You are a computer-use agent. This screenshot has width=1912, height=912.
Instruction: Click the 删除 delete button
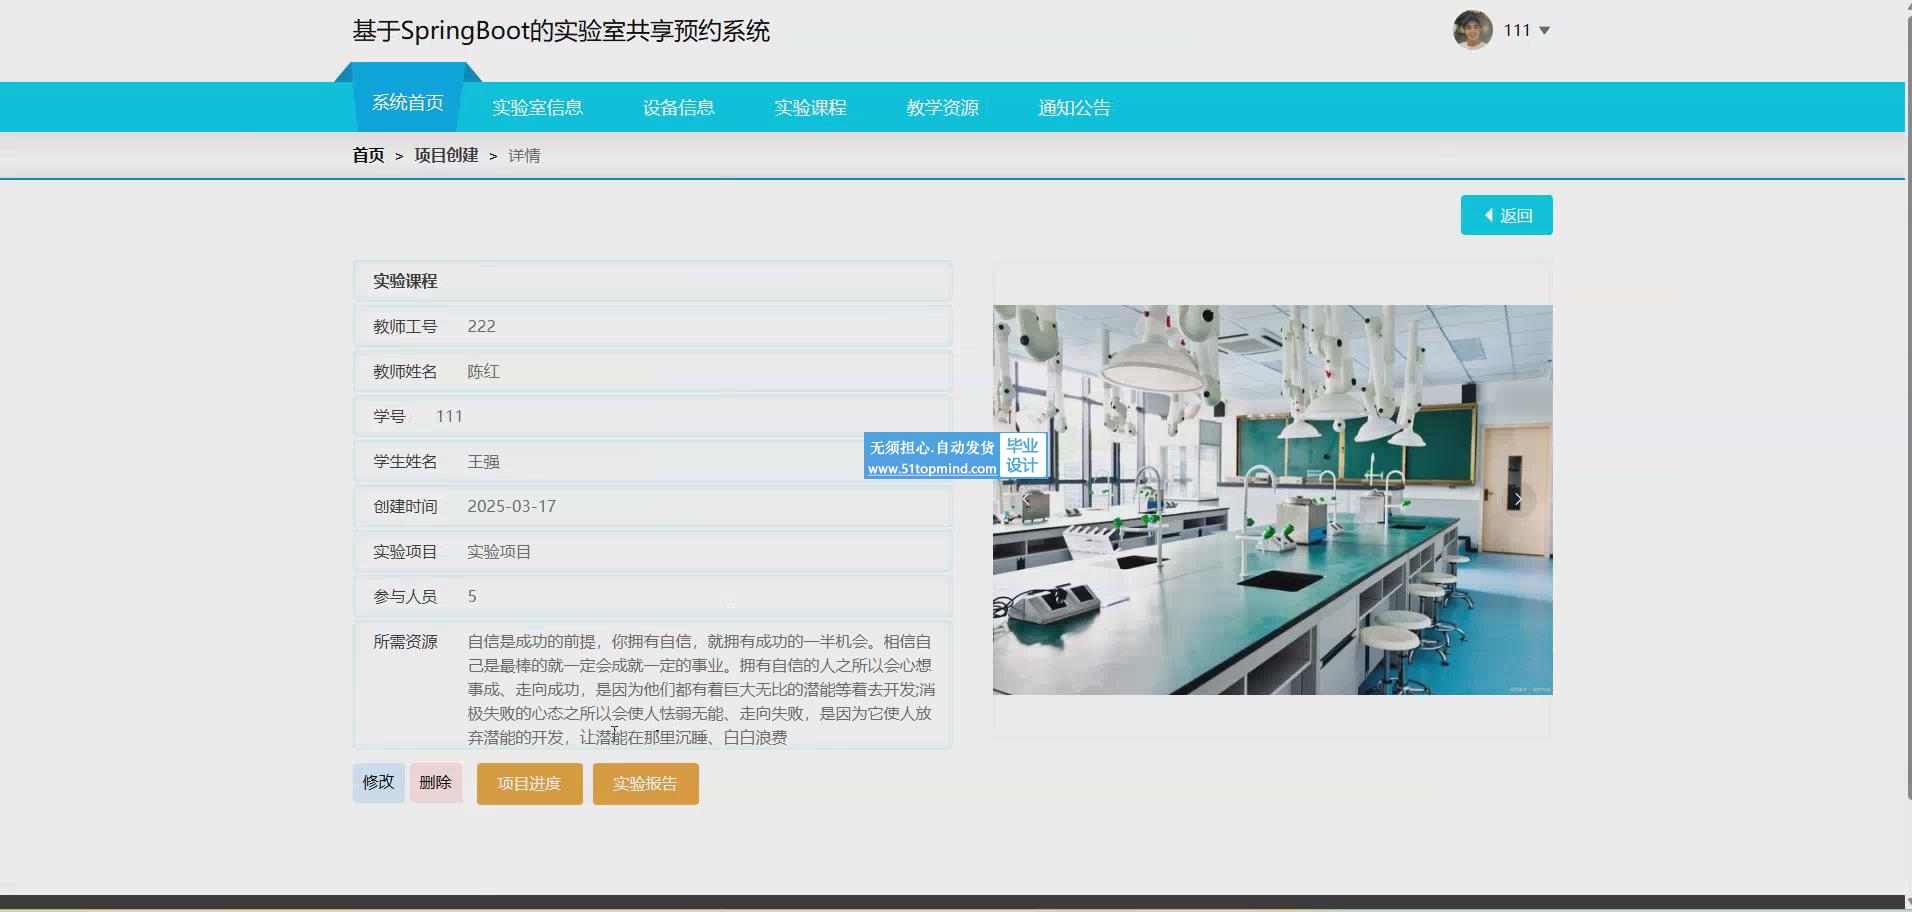point(435,782)
